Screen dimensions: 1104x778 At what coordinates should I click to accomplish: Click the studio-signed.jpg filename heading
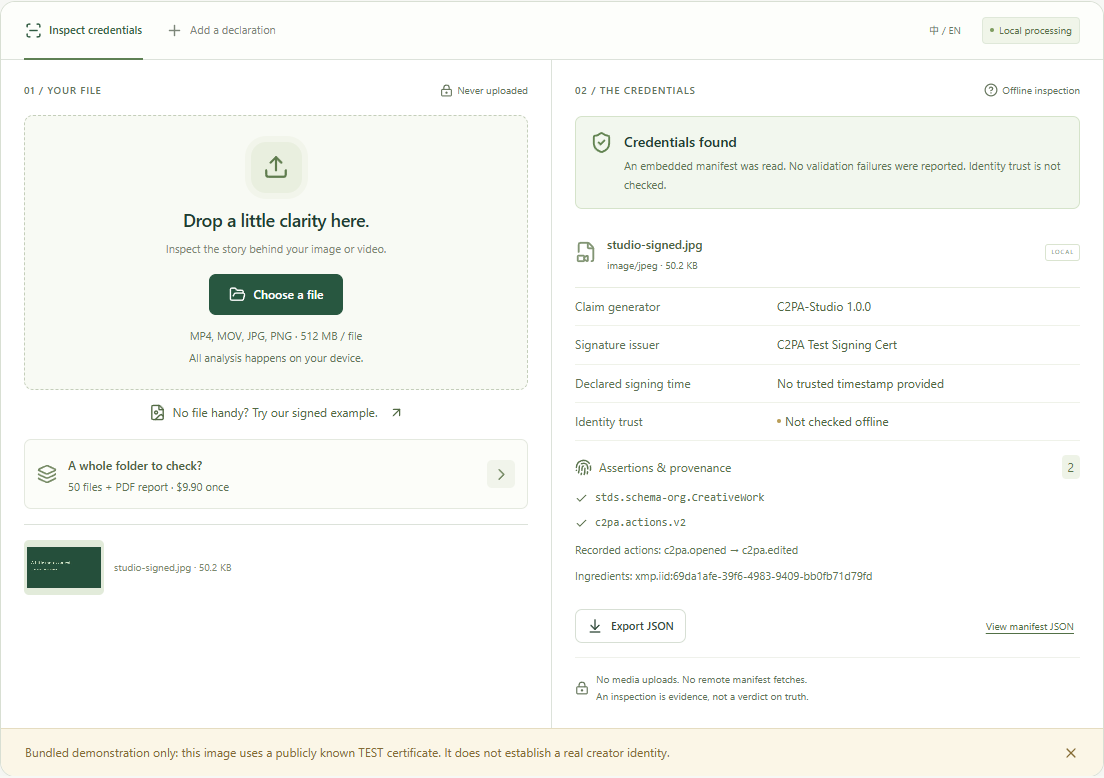coord(655,245)
